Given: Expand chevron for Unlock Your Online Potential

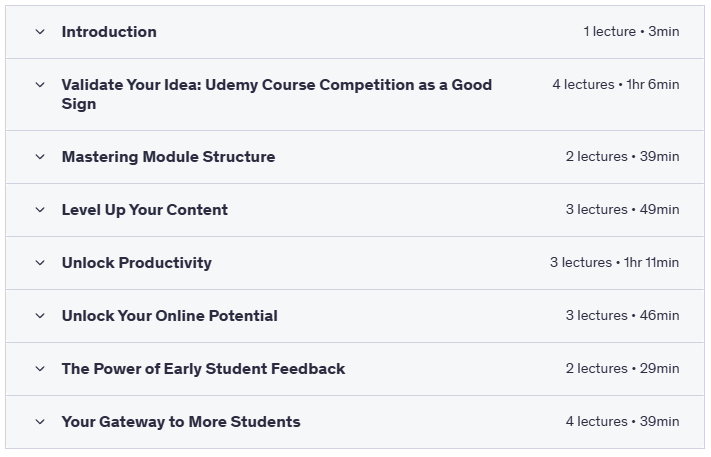Looking at the screenshot, I should pos(40,316).
